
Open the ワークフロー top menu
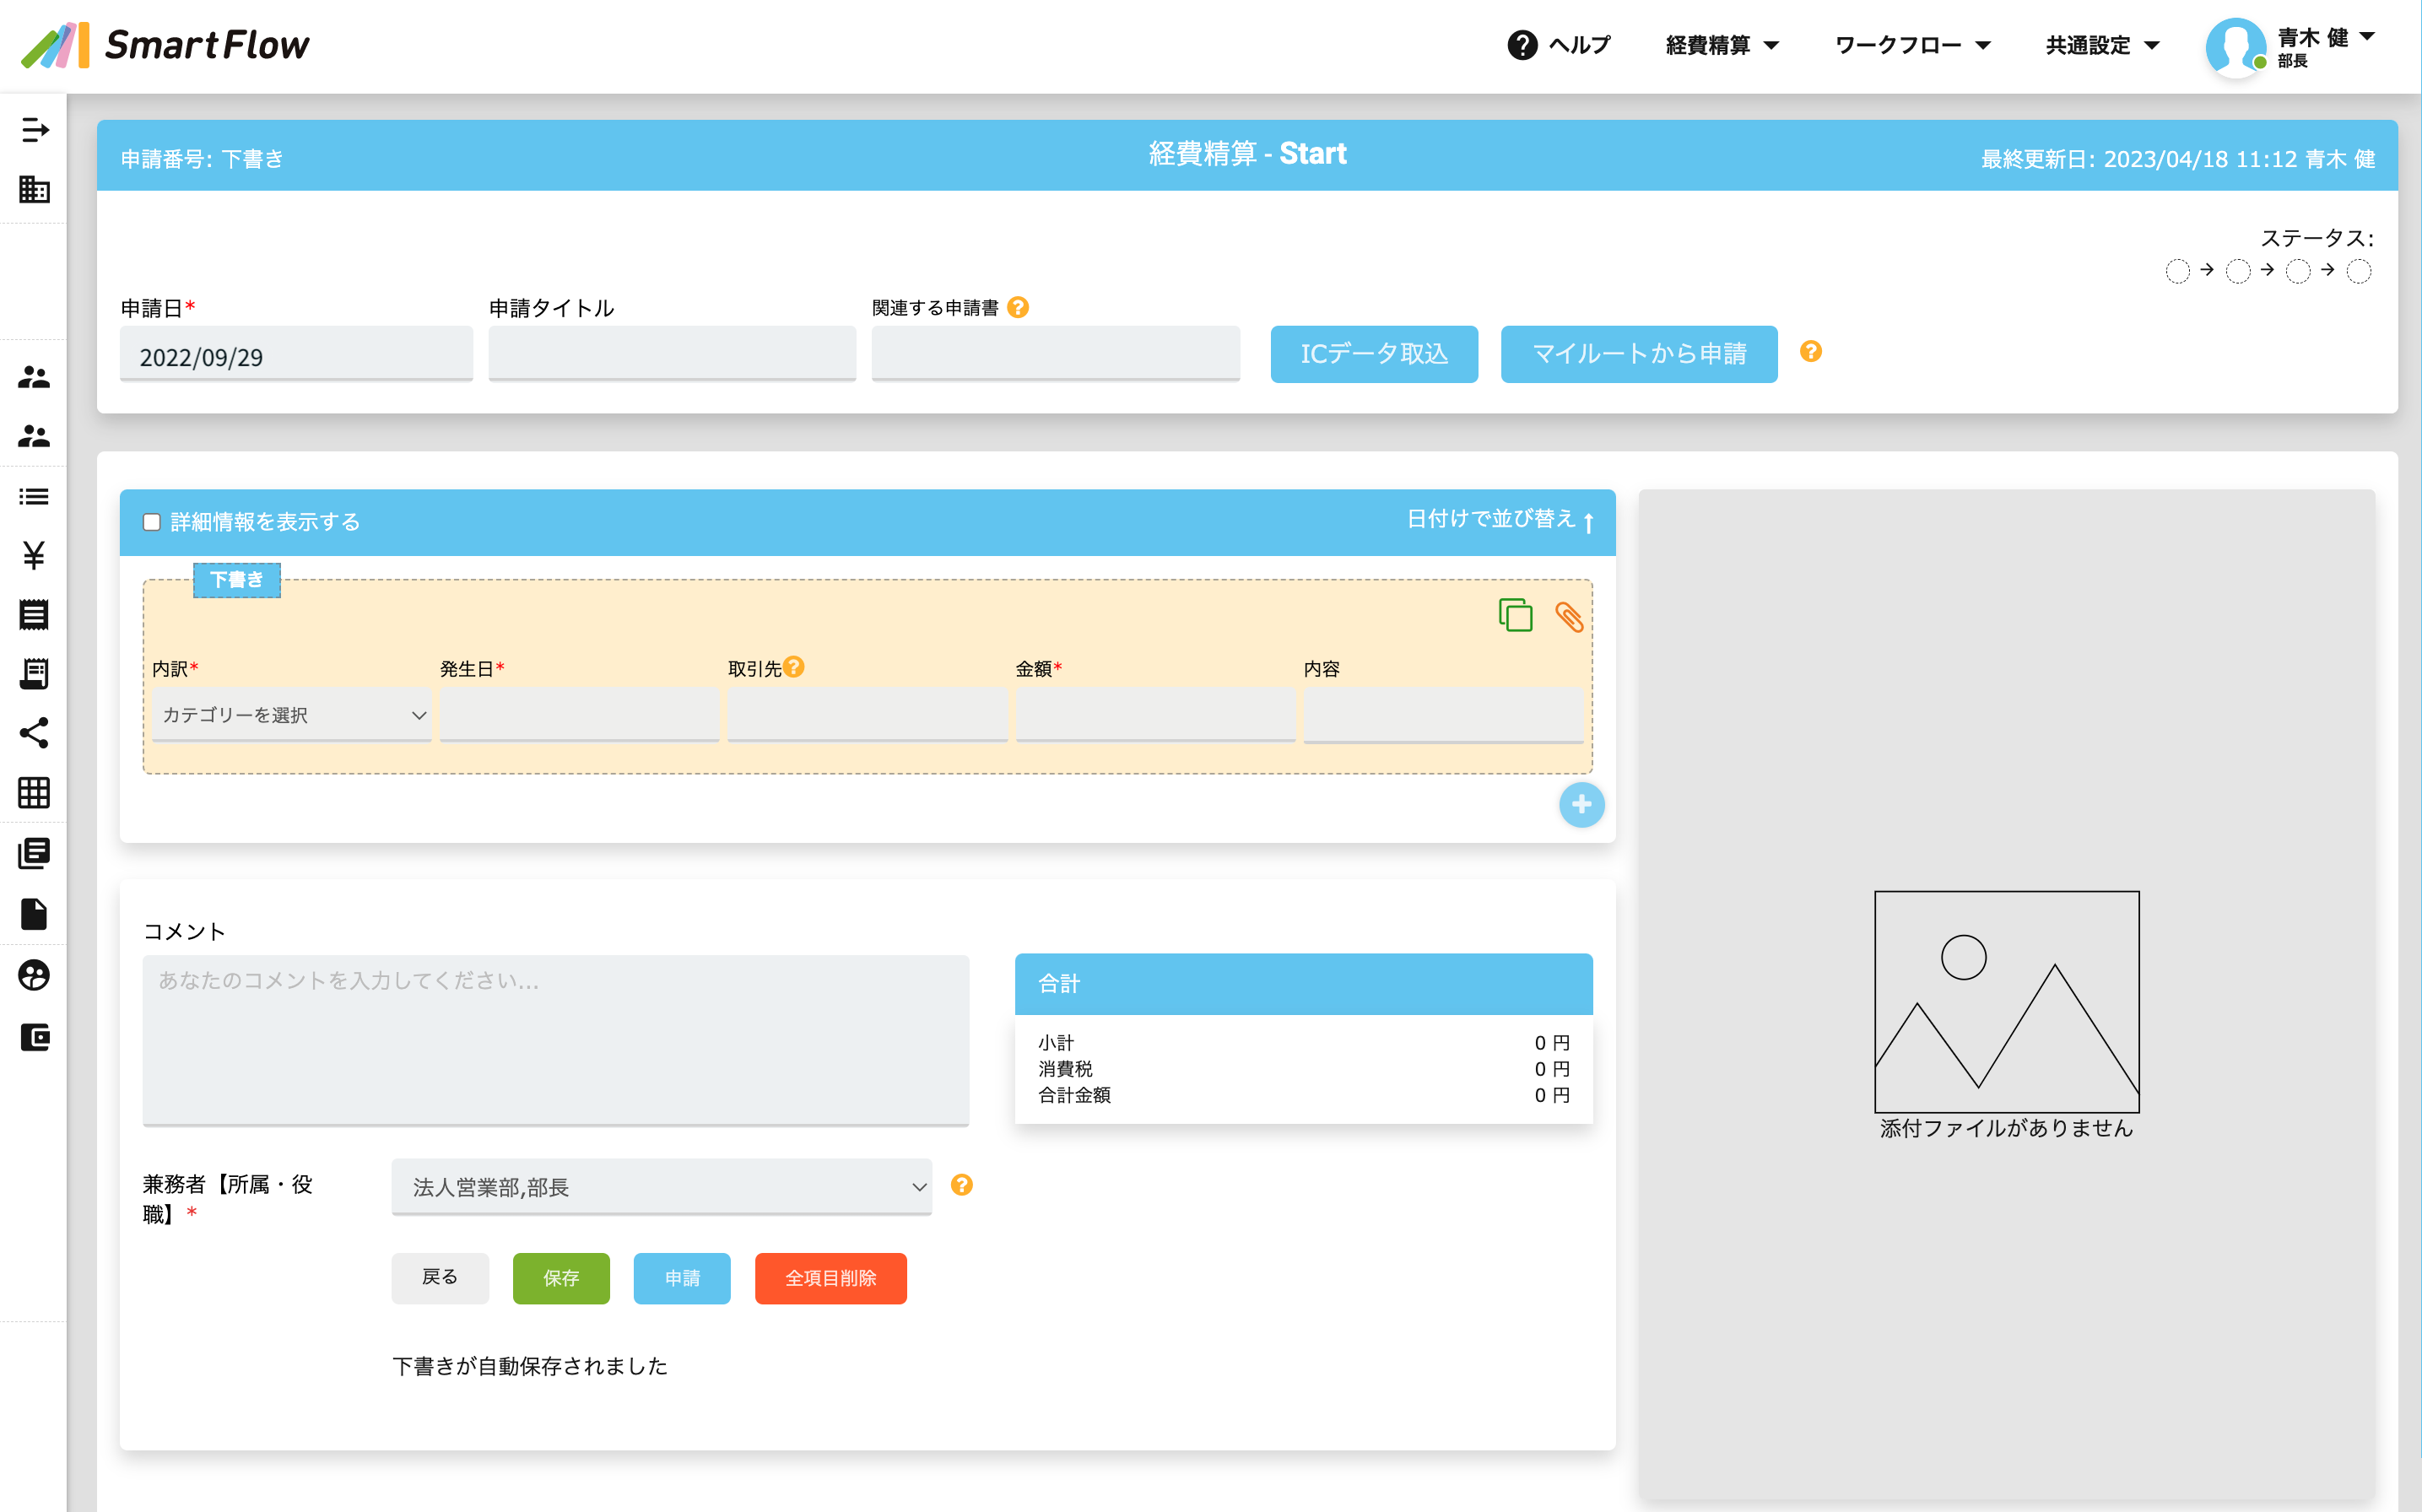1911,45
